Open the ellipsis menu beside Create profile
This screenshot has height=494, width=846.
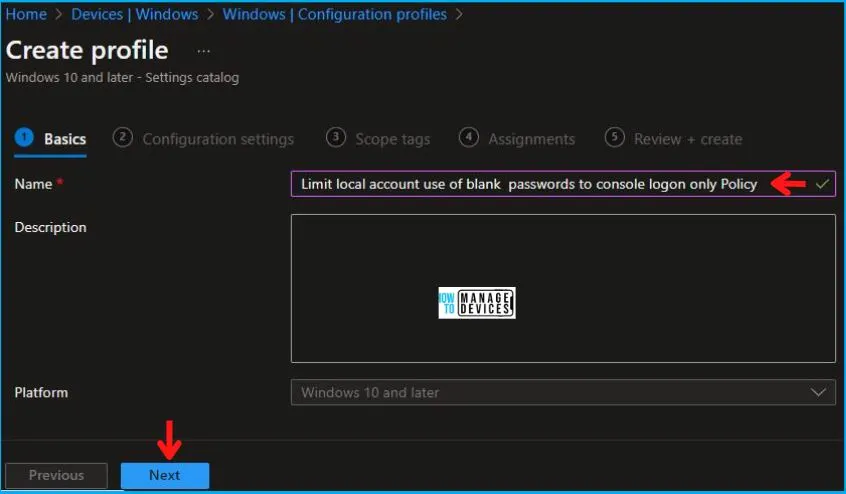tap(203, 51)
